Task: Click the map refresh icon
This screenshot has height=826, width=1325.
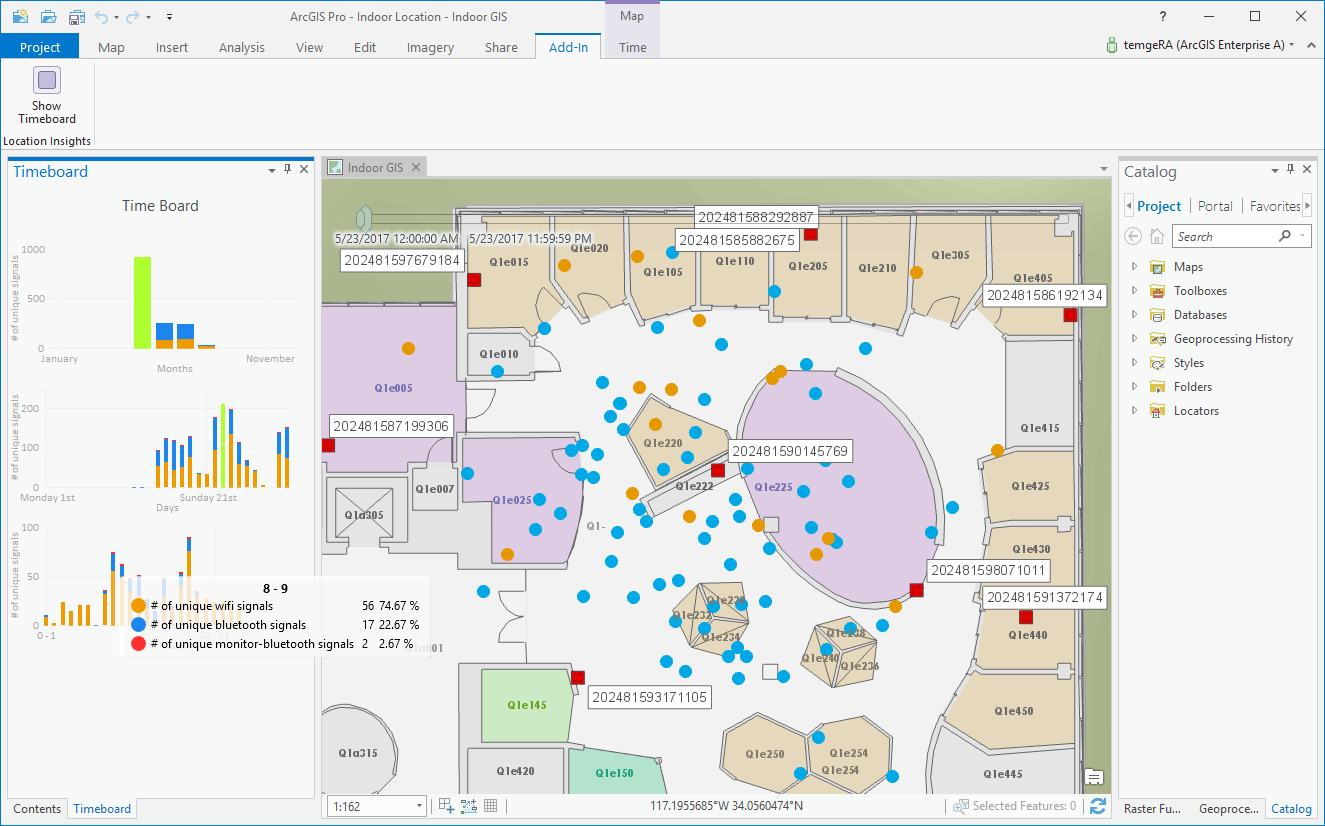Action: pos(1098,806)
